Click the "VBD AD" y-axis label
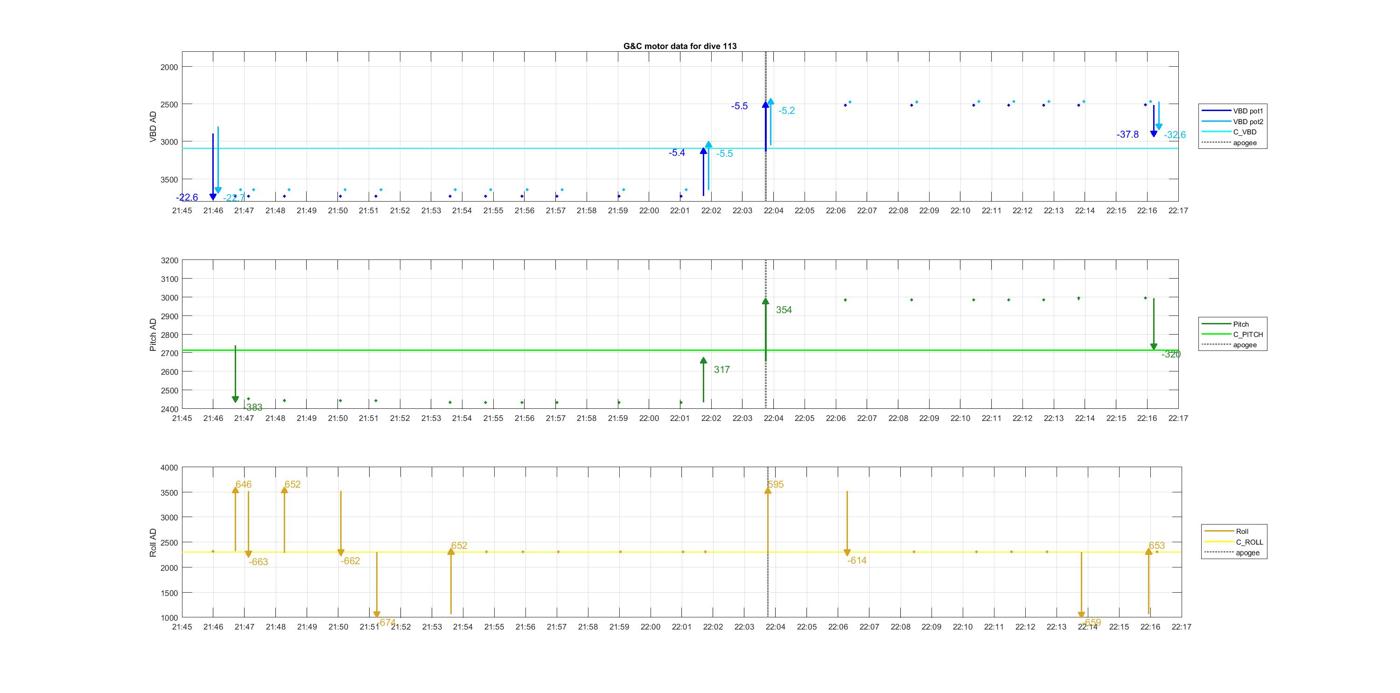 tap(154, 127)
